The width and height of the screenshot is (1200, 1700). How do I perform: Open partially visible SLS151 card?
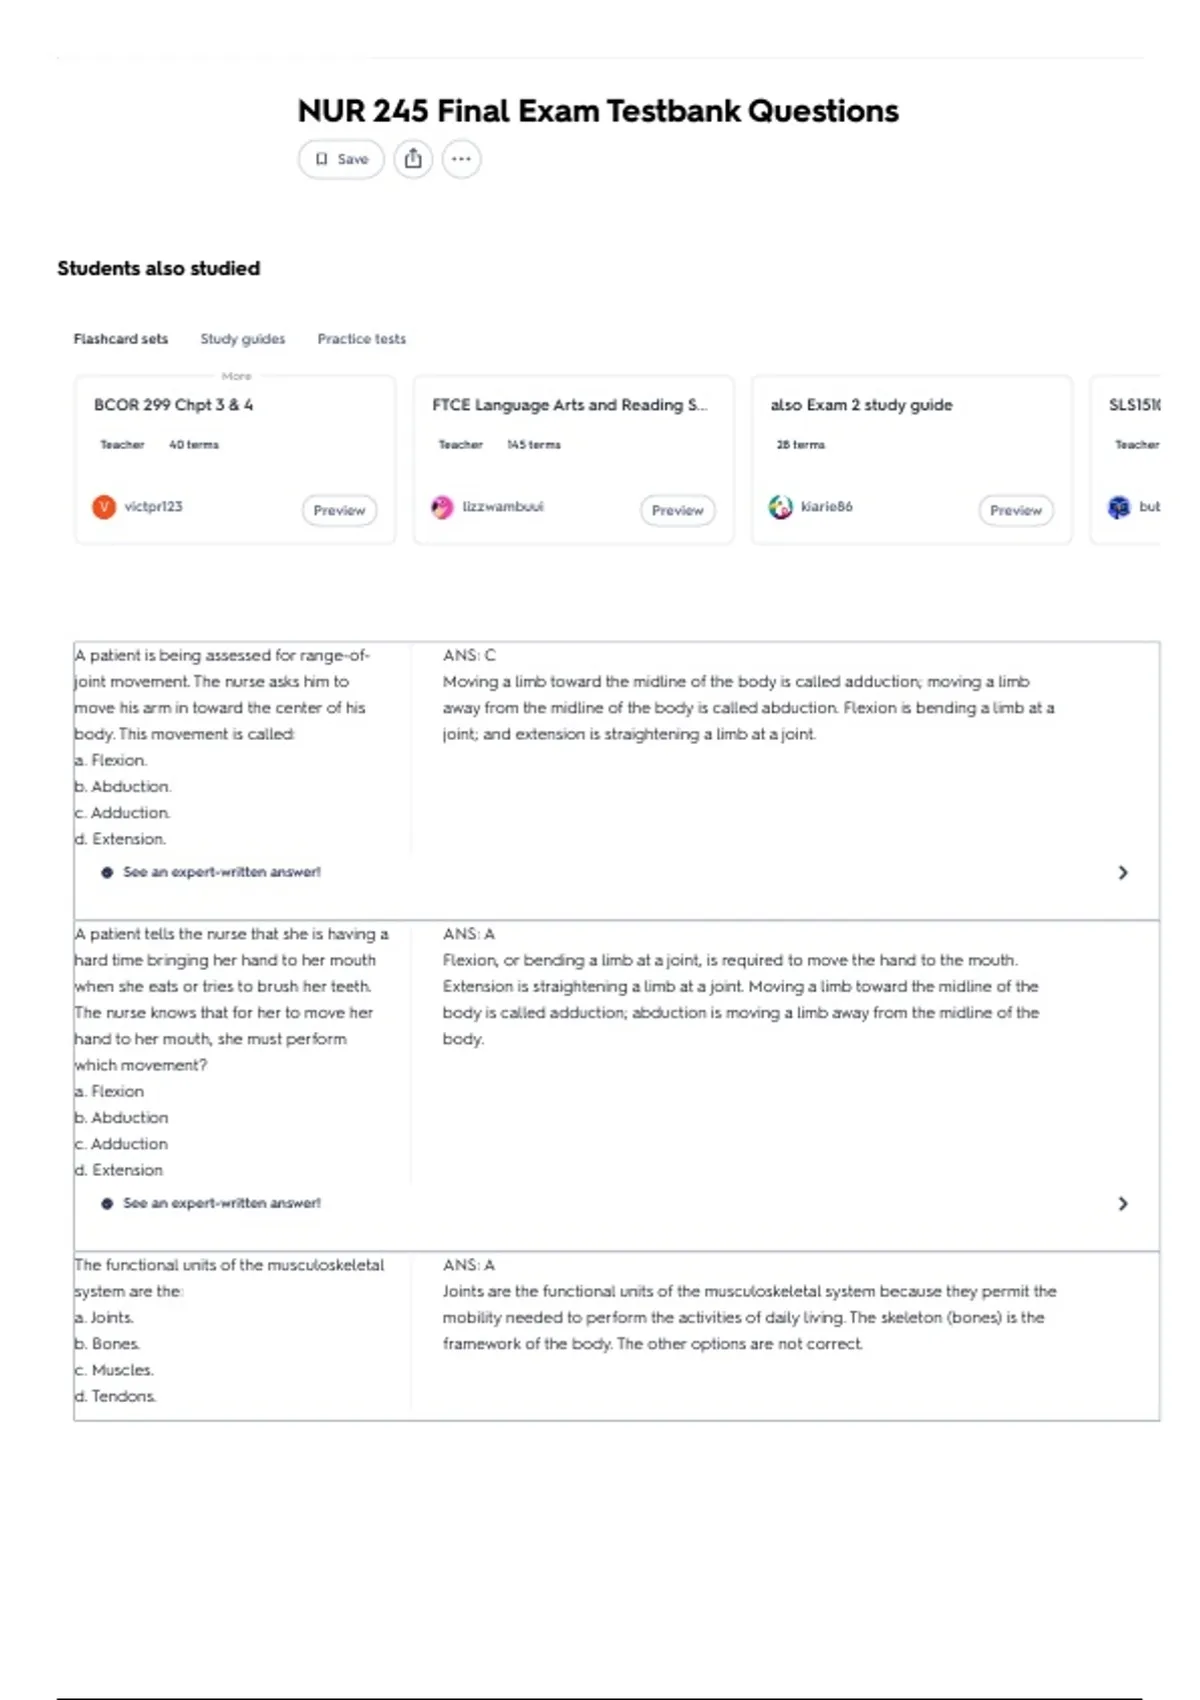point(1126,460)
